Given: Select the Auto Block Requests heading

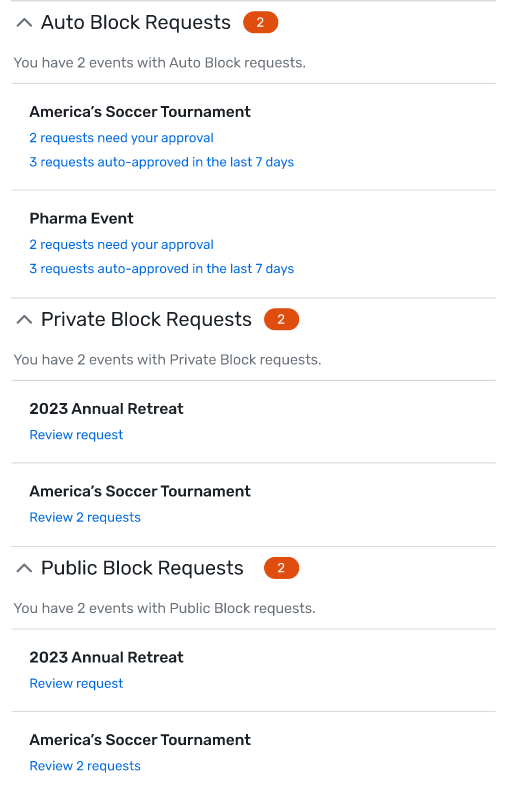Looking at the screenshot, I should pos(136,23).
